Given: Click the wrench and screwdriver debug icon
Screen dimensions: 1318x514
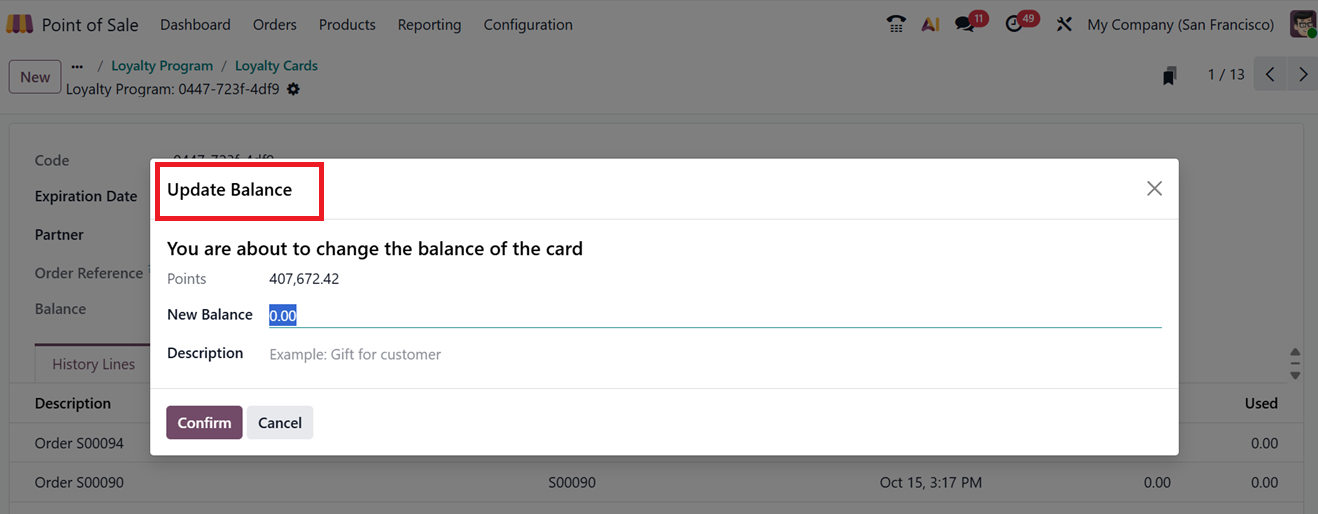Looking at the screenshot, I should click(x=1064, y=24).
